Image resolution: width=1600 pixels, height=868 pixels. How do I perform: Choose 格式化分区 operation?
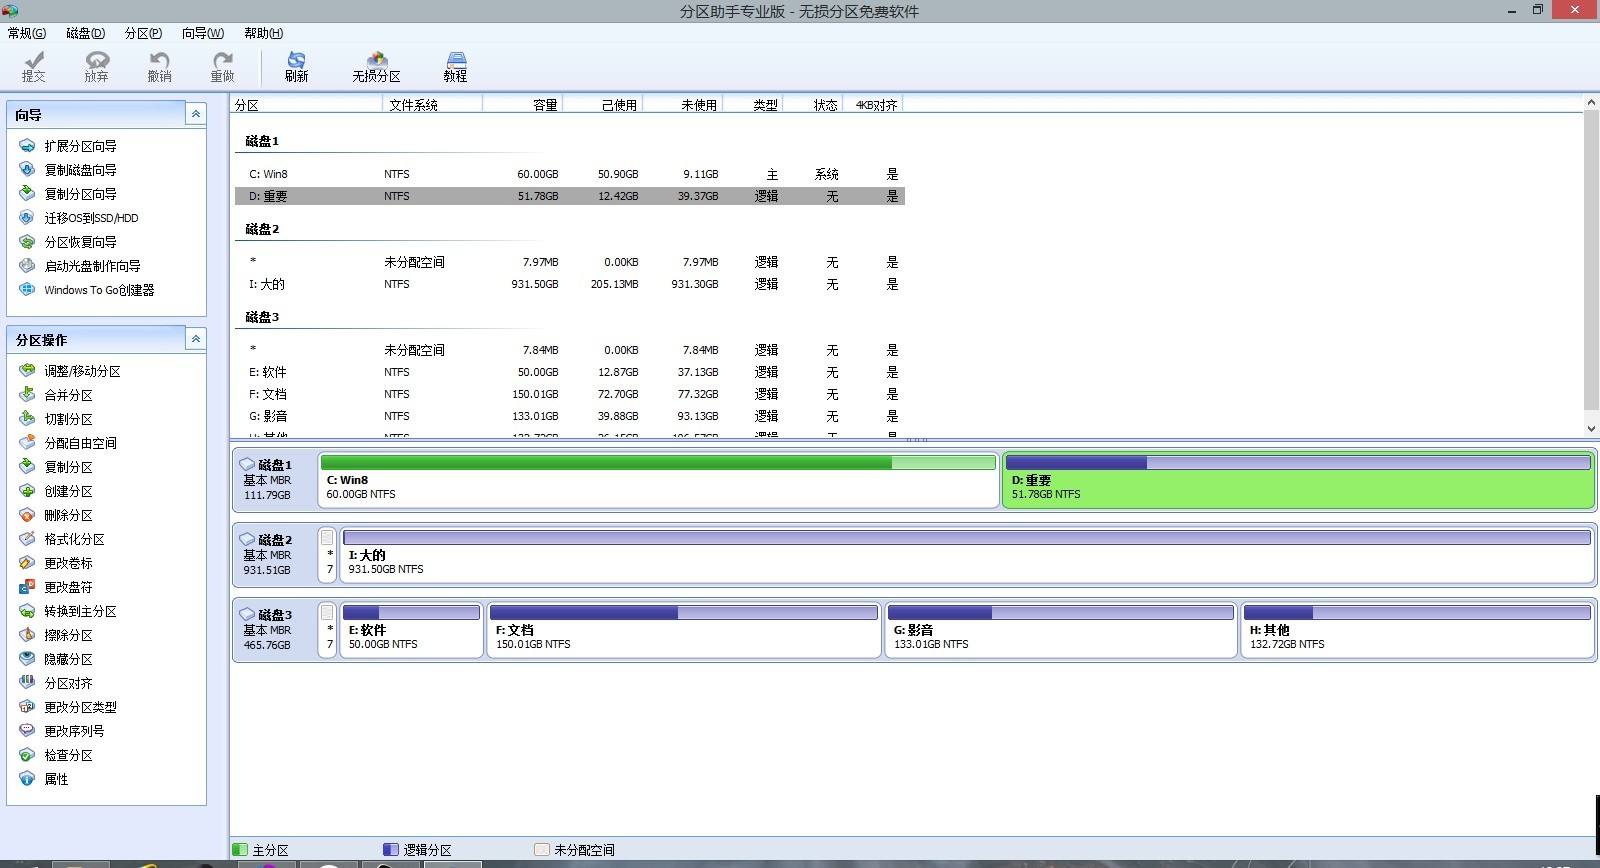tap(74, 539)
